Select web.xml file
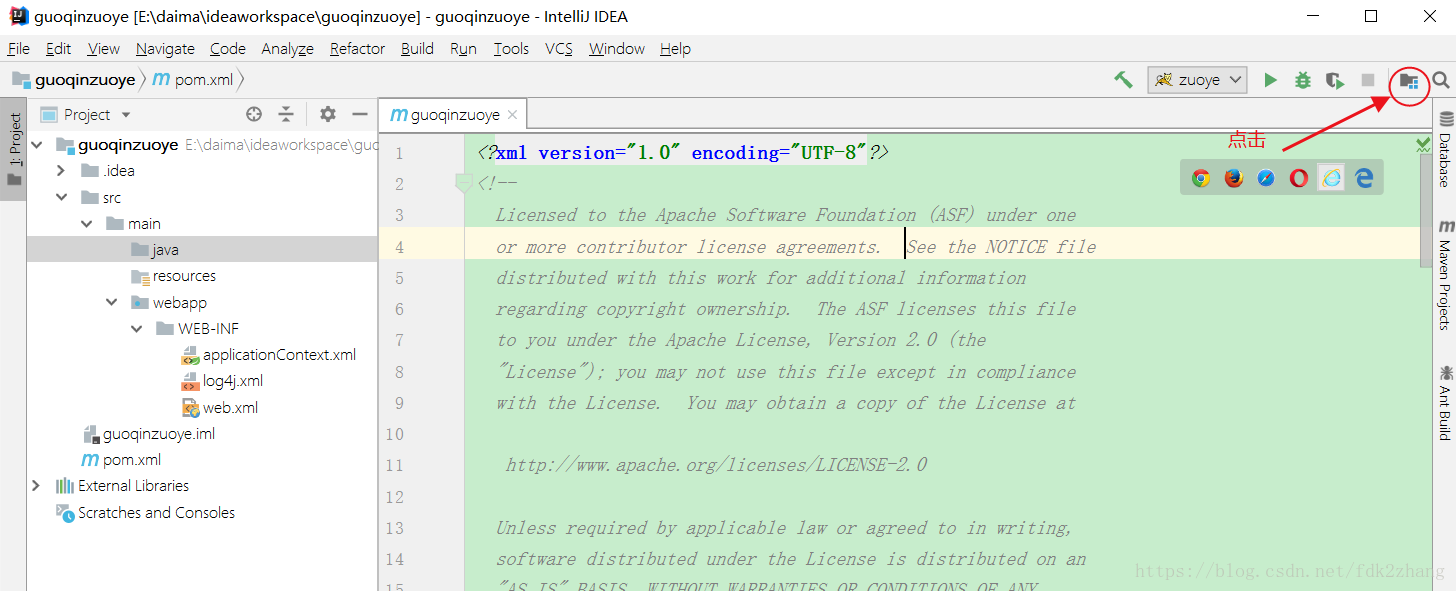Image resolution: width=1456 pixels, height=591 pixels. [x=219, y=408]
